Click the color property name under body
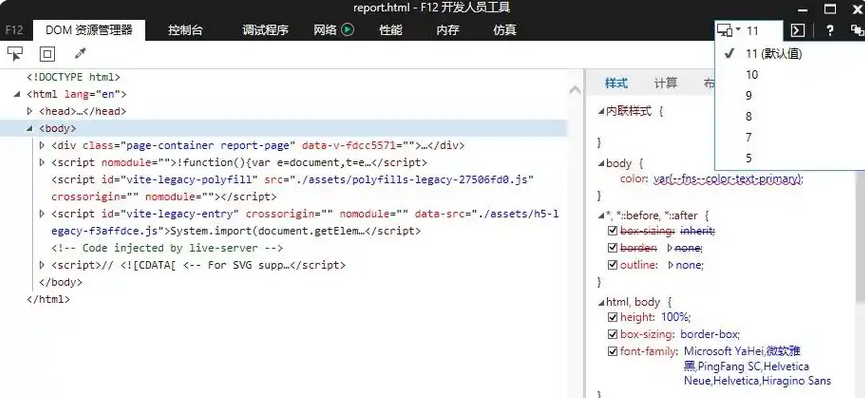The height and width of the screenshot is (398, 865). (633, 179)
